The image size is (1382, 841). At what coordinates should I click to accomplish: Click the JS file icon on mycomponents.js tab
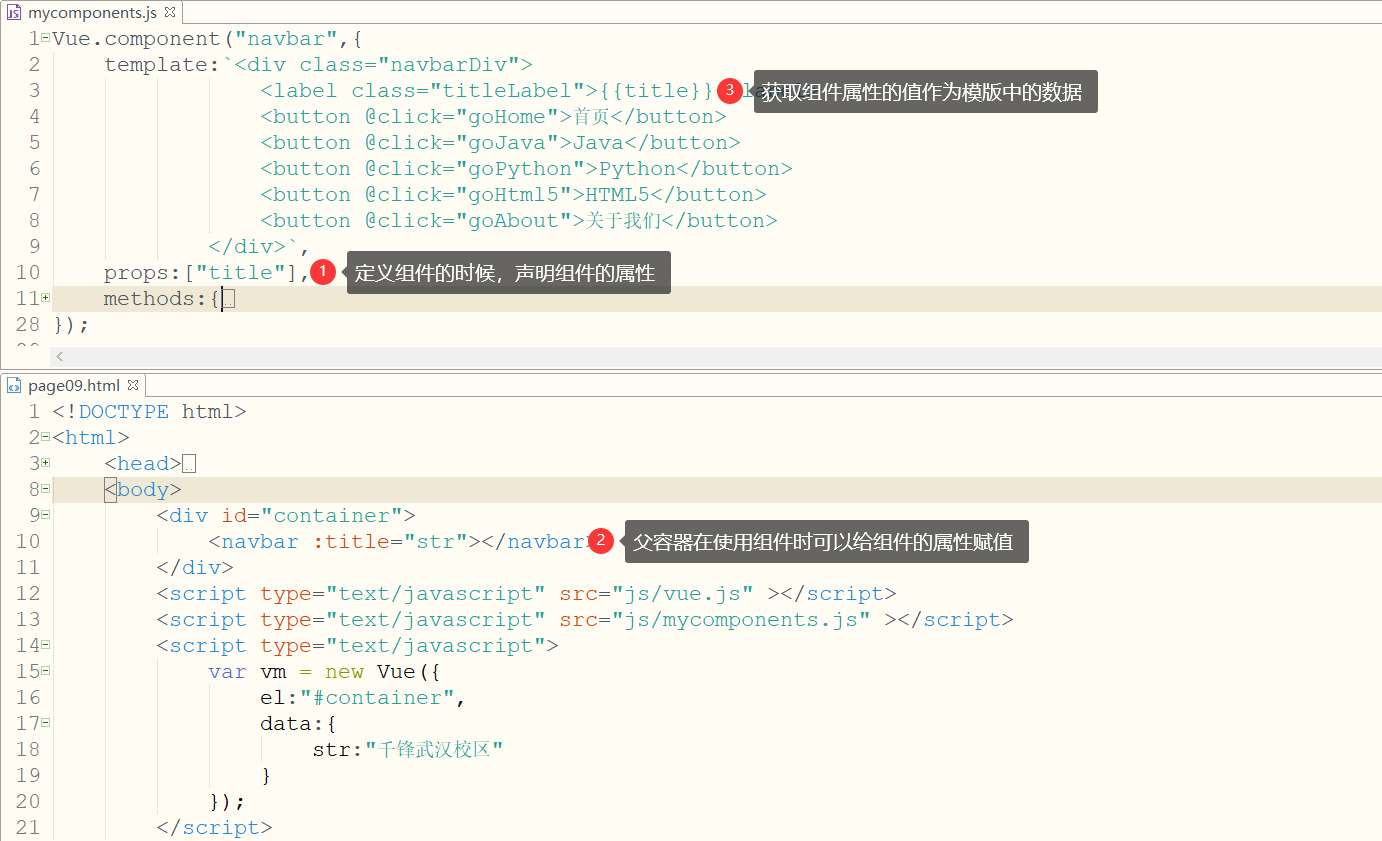click(x=14, y=12)
